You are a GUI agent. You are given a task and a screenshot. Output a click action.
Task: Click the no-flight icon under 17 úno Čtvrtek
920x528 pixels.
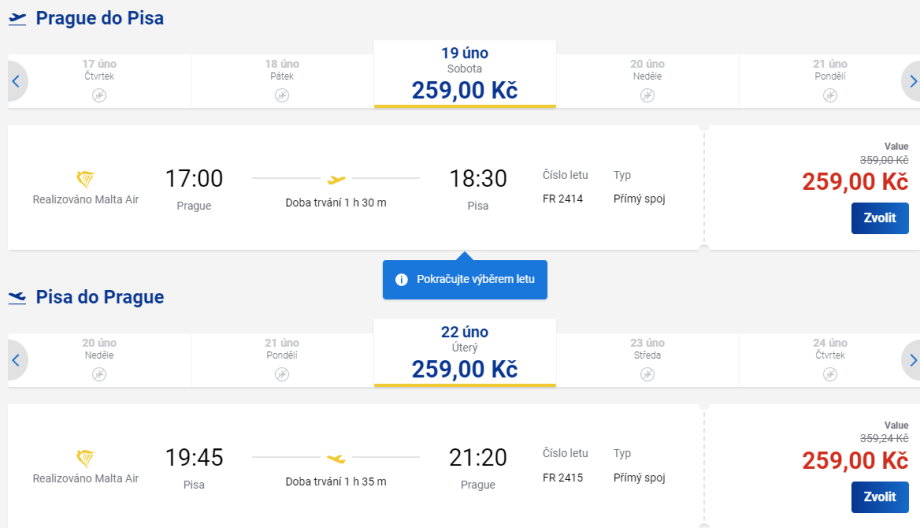click(99, 95)
